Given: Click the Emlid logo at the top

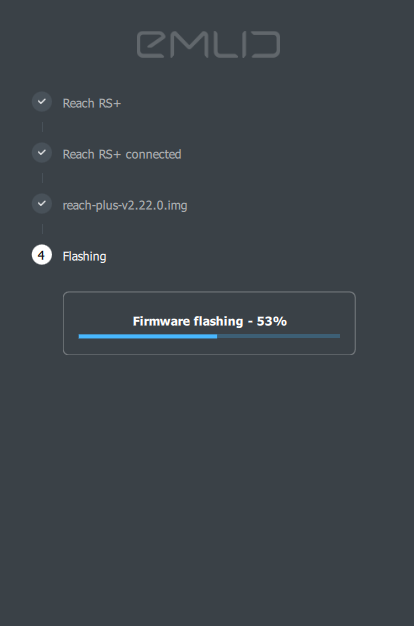Looking at the screenshot, I should (208, 44).
